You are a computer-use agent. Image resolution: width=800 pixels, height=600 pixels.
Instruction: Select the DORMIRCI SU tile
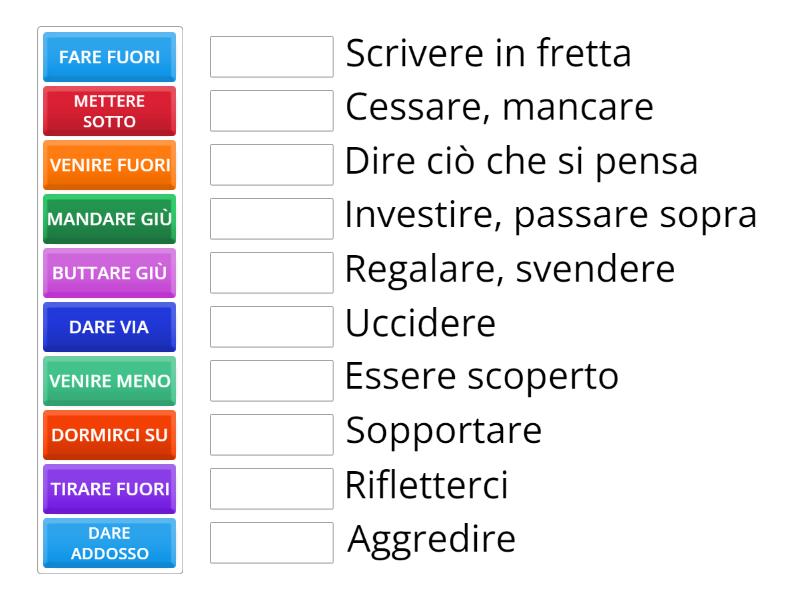pos(110,435)
